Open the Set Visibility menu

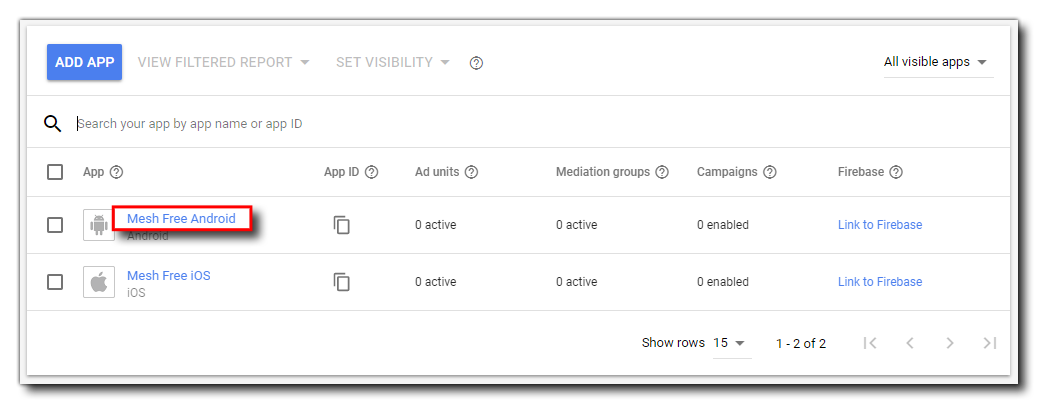tap(392, 62)
